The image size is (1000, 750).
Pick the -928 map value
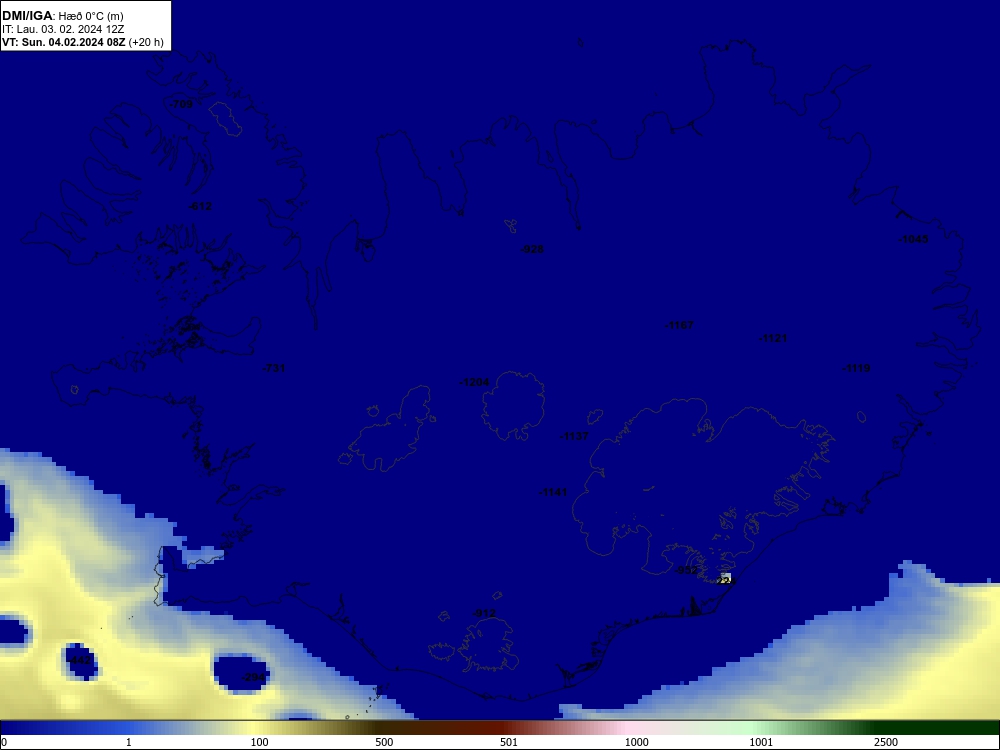click(x=532, y=249)
